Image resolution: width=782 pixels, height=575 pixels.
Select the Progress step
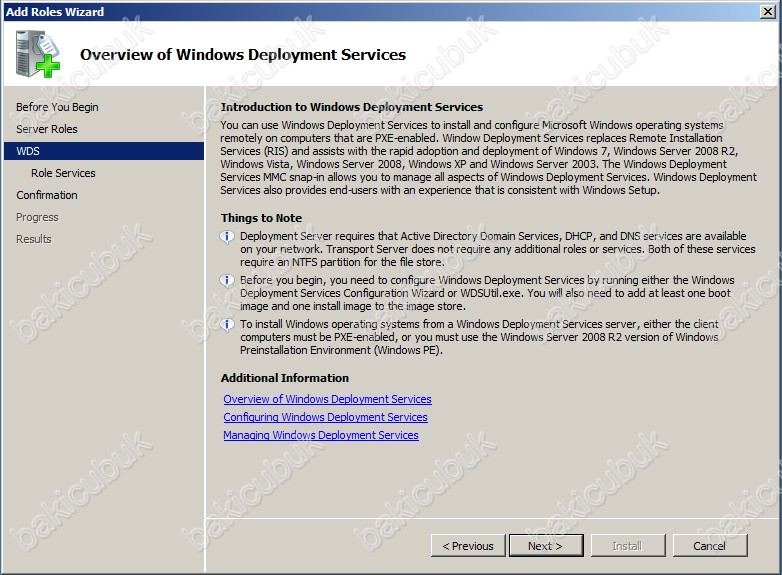coord(37,217)
